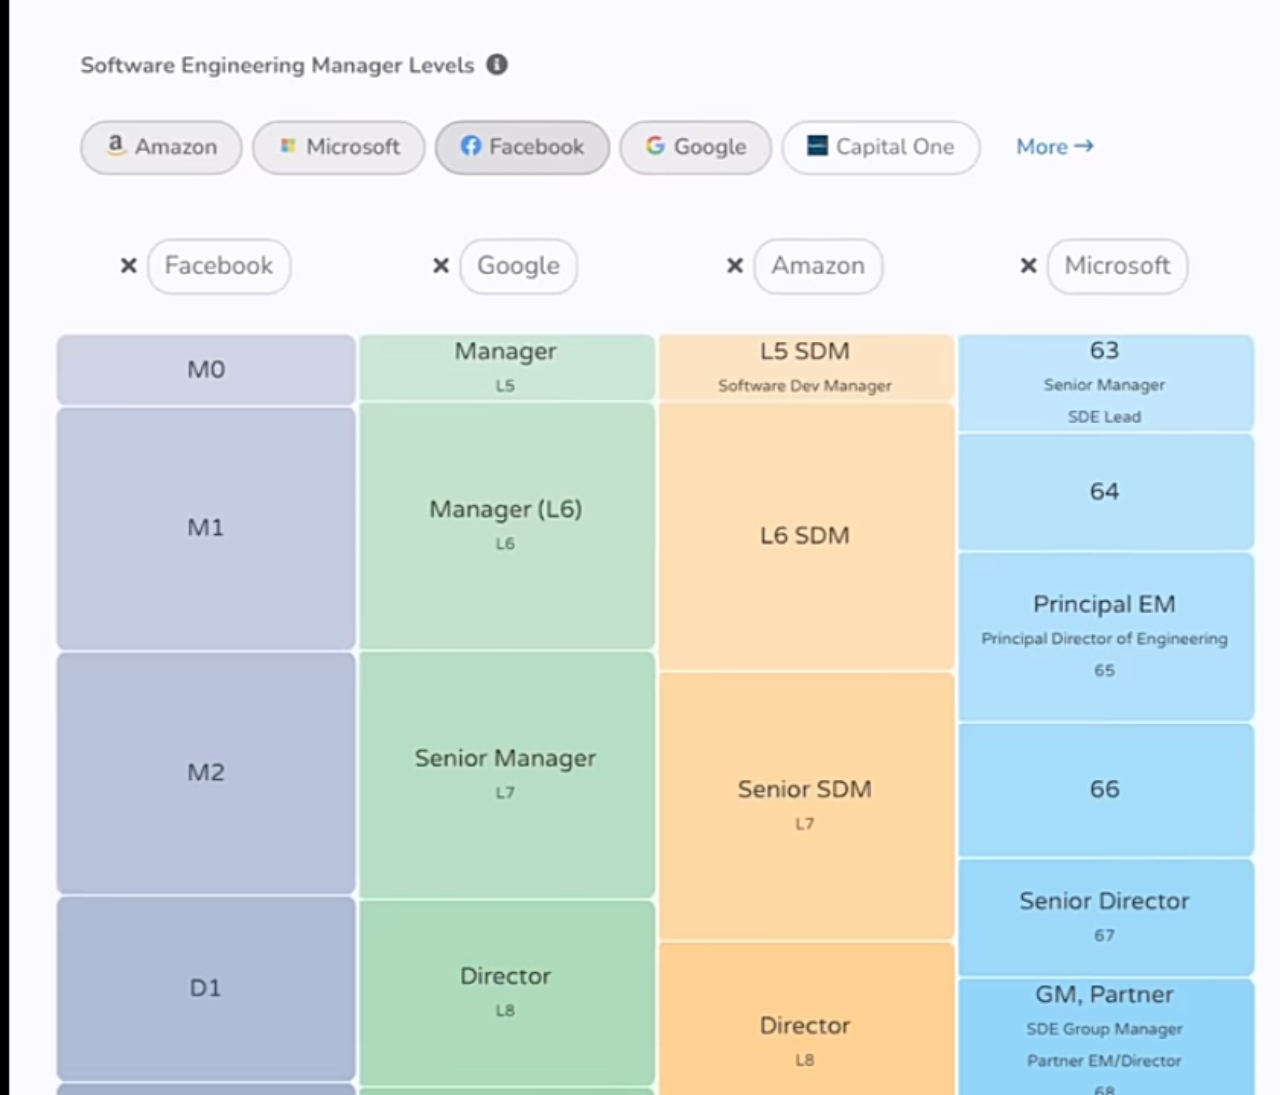Open Amazon Director L8 block
Image resolution: width=1280 pixels, height=1095 pixels.
(x=805, y=1020)
